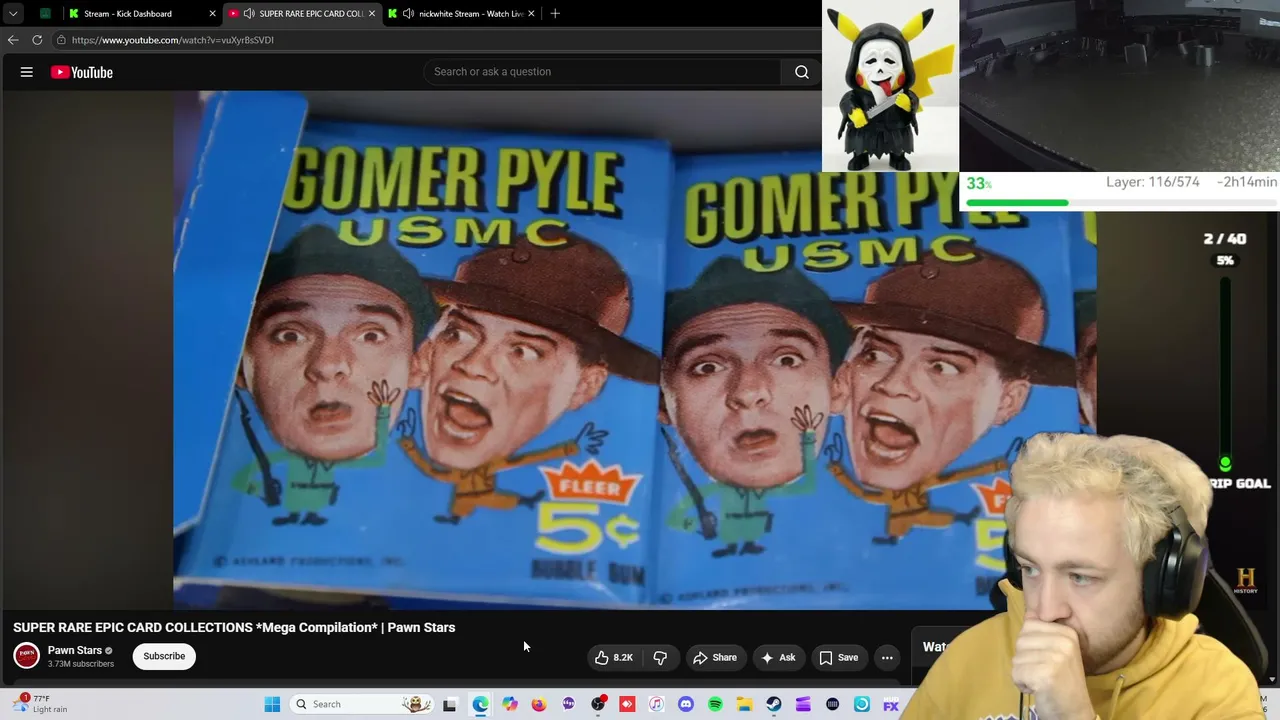
Task: Dislike the Pawn Stars video
Action: click(660, 657)
